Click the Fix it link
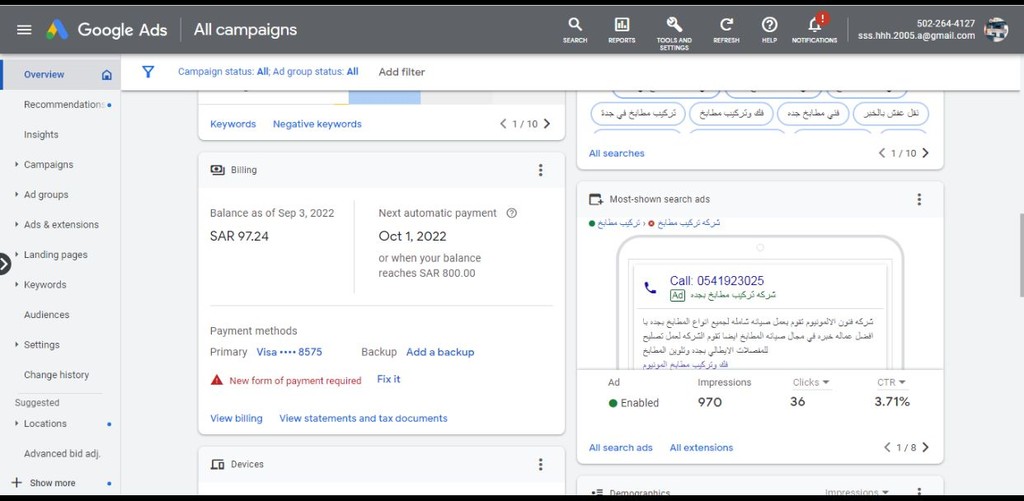The image size is (1024, 501). click(x=389, y=379)
